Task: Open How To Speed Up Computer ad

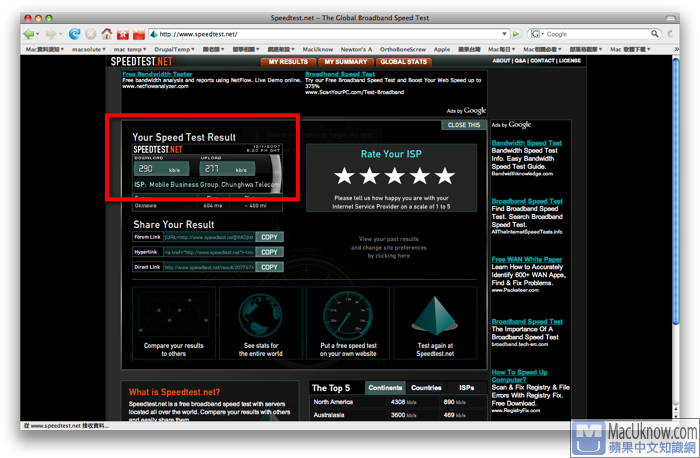Action: click(519, 376)
